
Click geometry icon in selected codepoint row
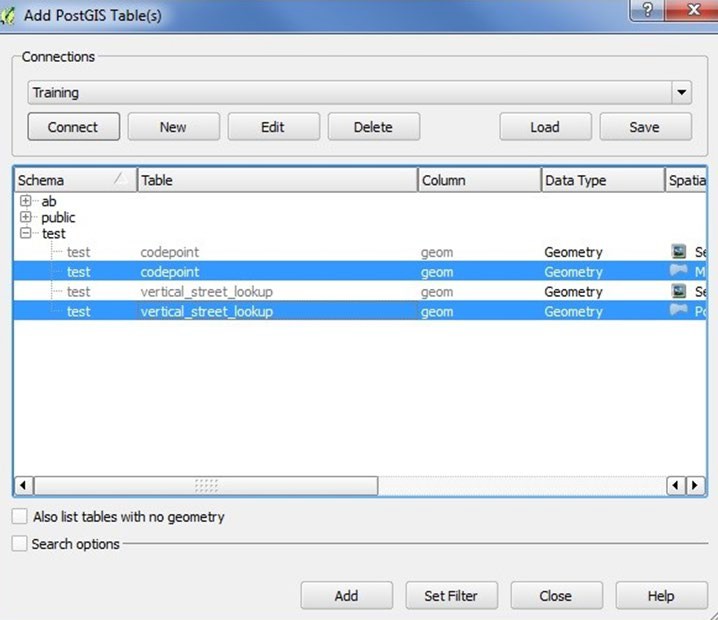[x=678, y=270]
